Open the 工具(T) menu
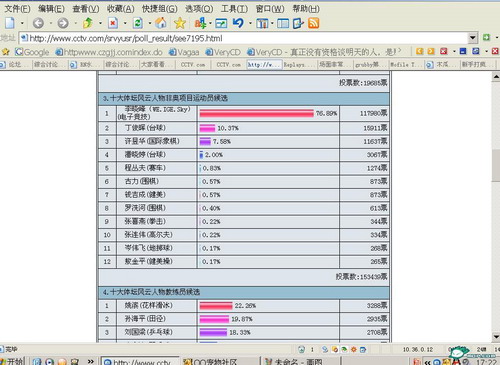 (234, 8)
